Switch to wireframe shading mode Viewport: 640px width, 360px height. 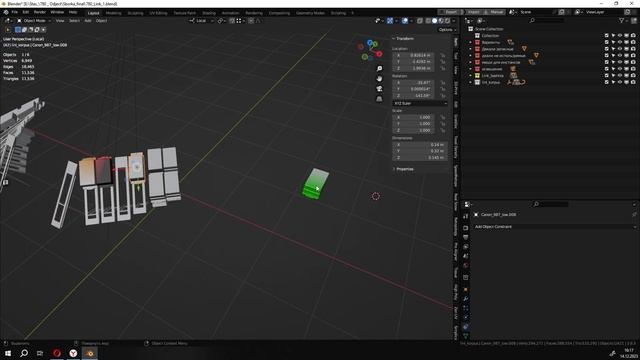click(428, 20)
